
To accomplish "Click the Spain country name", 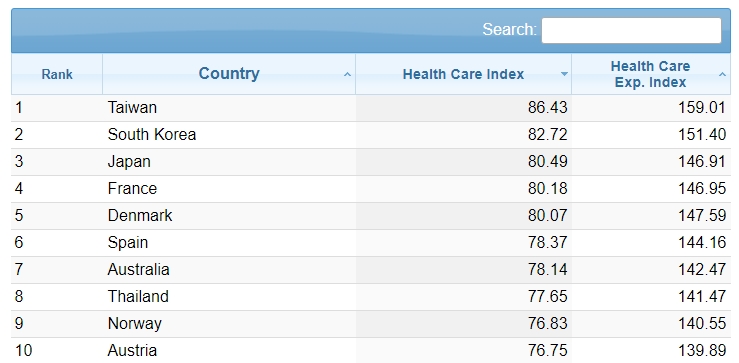I will pyautogui.click(x=128, y=243).
